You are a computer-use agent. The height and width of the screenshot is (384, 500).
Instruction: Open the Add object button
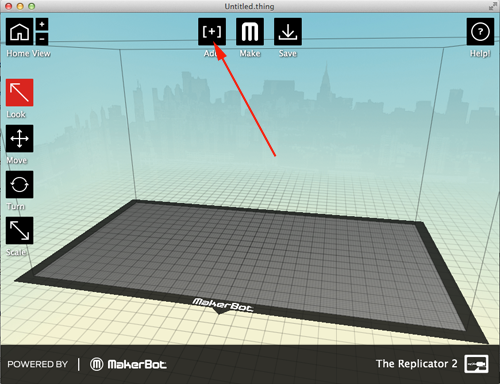[212, 31]
